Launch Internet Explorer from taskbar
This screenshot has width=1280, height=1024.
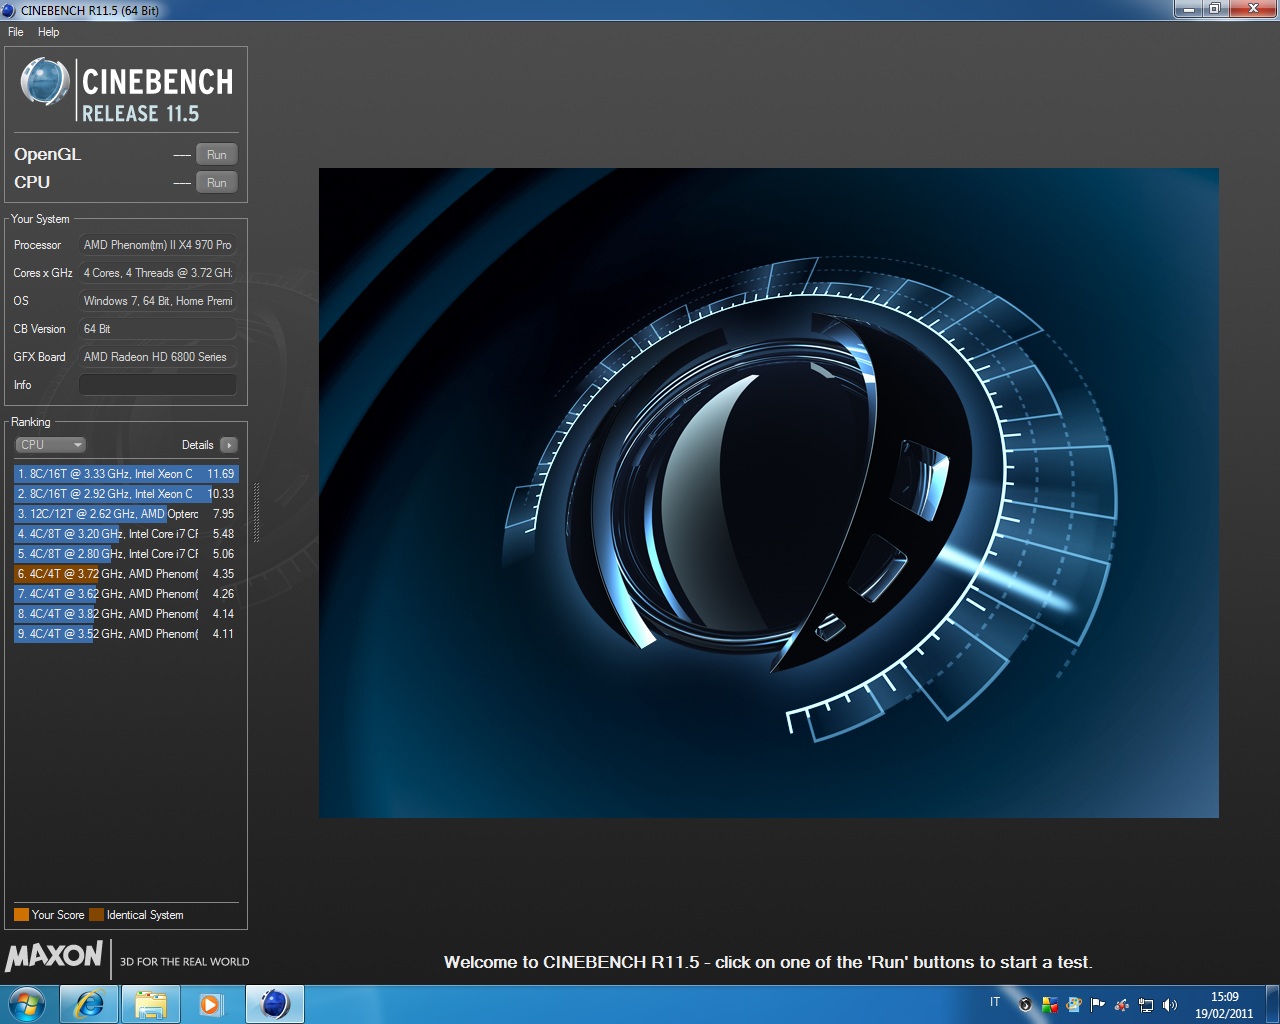(90, 1004)
